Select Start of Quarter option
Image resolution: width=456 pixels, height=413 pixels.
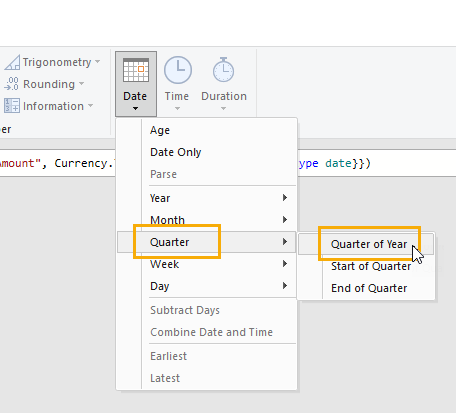366,266
